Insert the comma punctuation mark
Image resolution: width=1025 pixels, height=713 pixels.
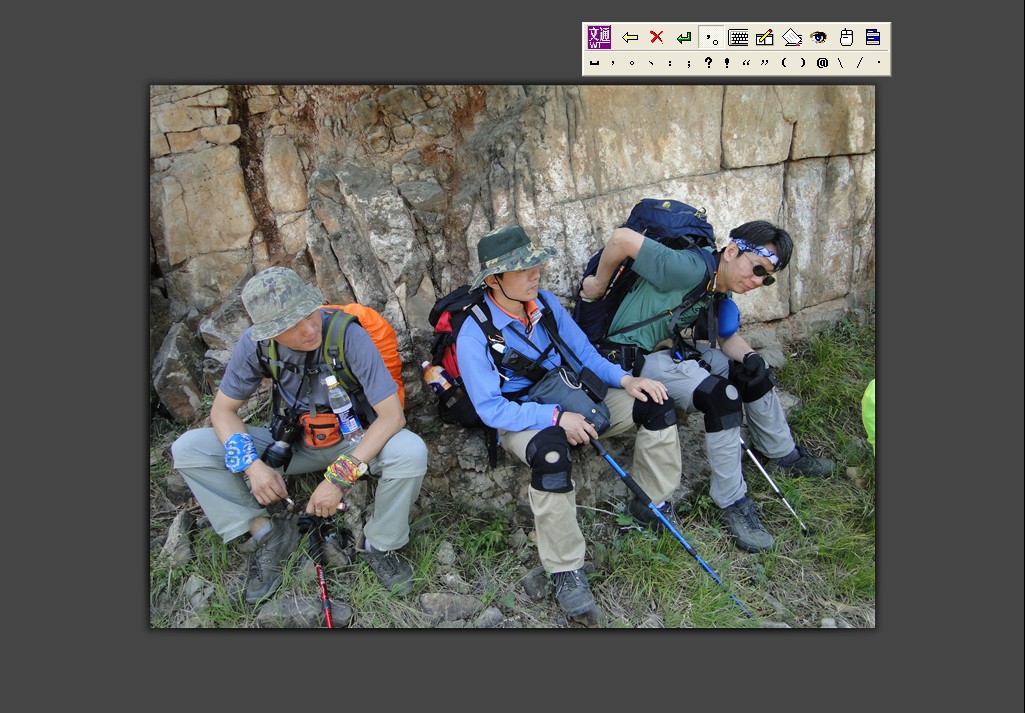pyautogui.click(x=613, y=63)
